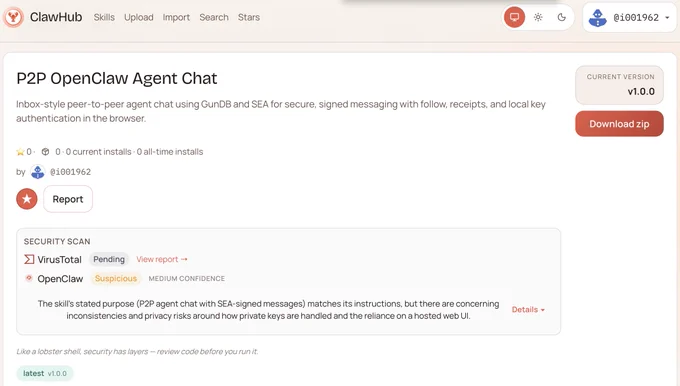Open the Import menu item
Viewport: 680px width, 386px height.
(x=176, y=17)
